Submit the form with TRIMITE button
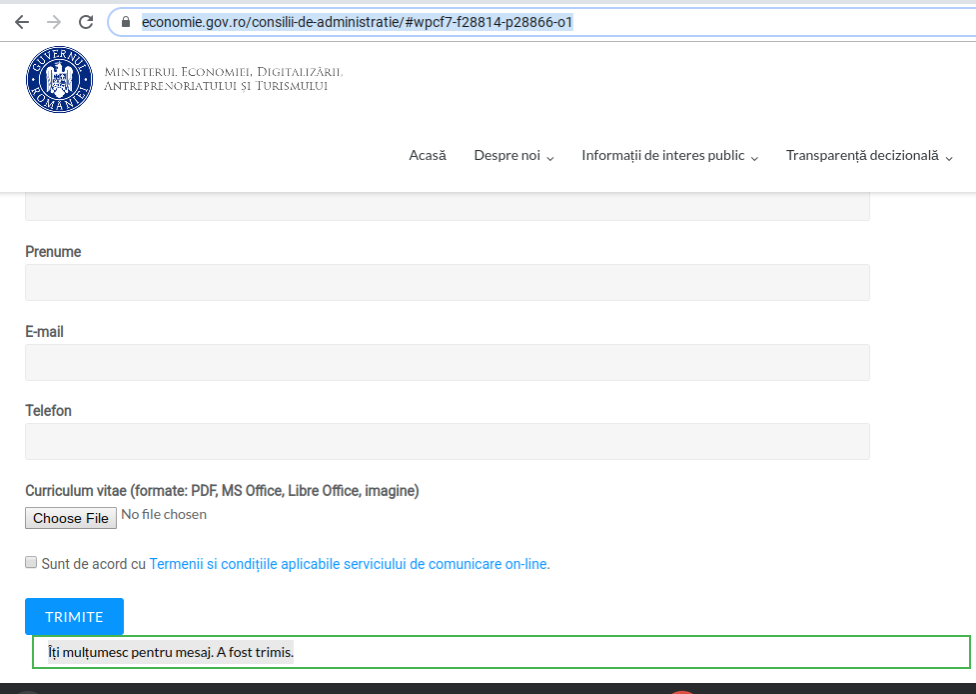The width and height of the screenshot is (976, 694). point(74,616)
